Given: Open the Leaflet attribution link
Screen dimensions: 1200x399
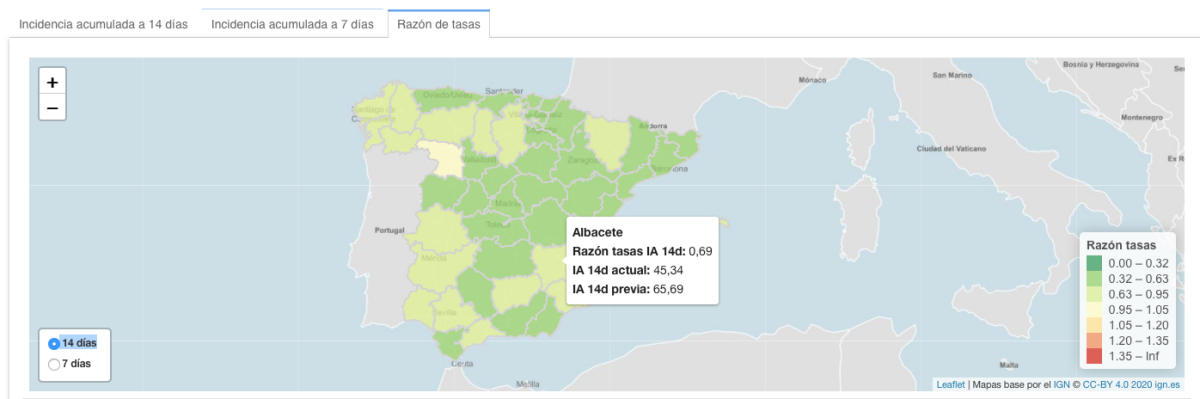Looking at the screenshot, I should [x=950, y=384].
